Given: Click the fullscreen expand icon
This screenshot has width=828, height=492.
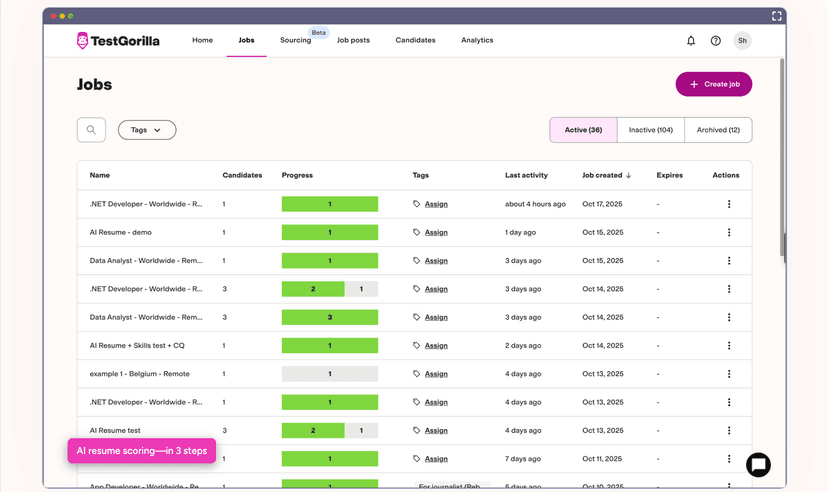Looking at the screenshot, I should click(x=776, y=16).
